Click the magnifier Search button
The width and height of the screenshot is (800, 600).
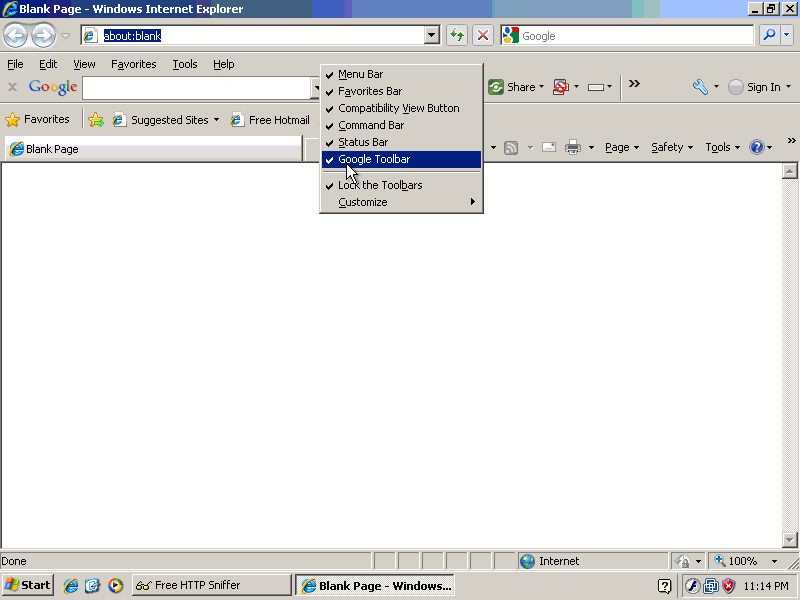pos(769,35)
